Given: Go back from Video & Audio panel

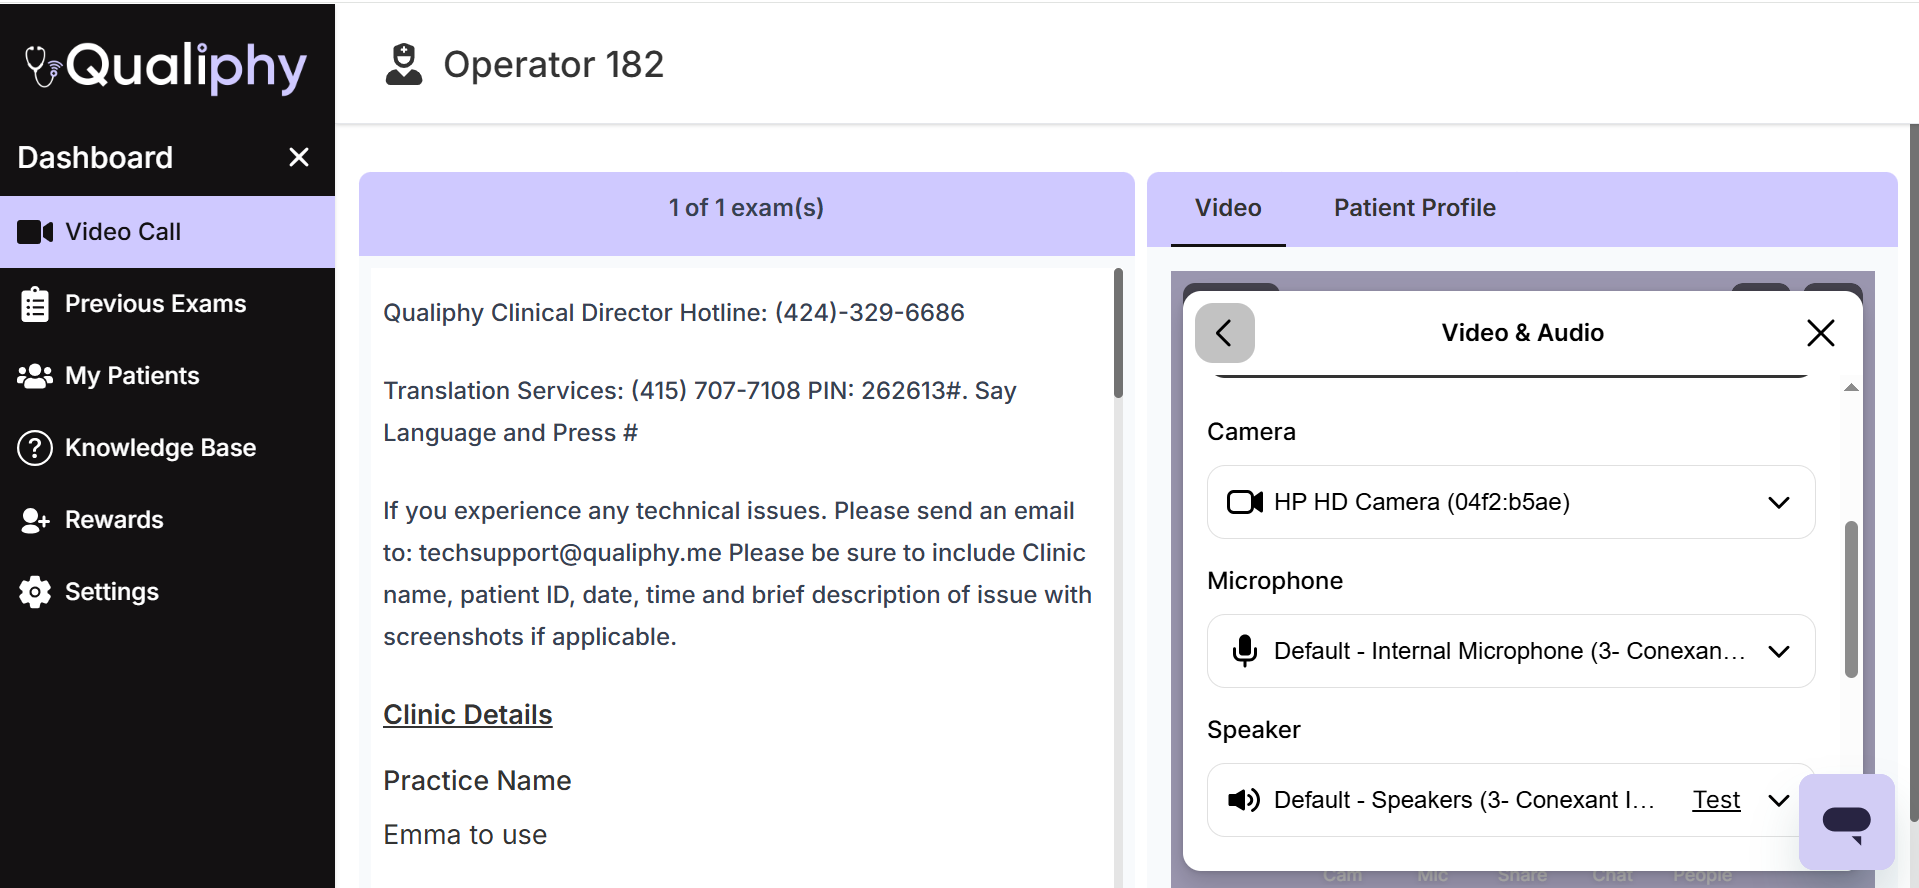Looking at the screenshot, I should [1224, 333].
